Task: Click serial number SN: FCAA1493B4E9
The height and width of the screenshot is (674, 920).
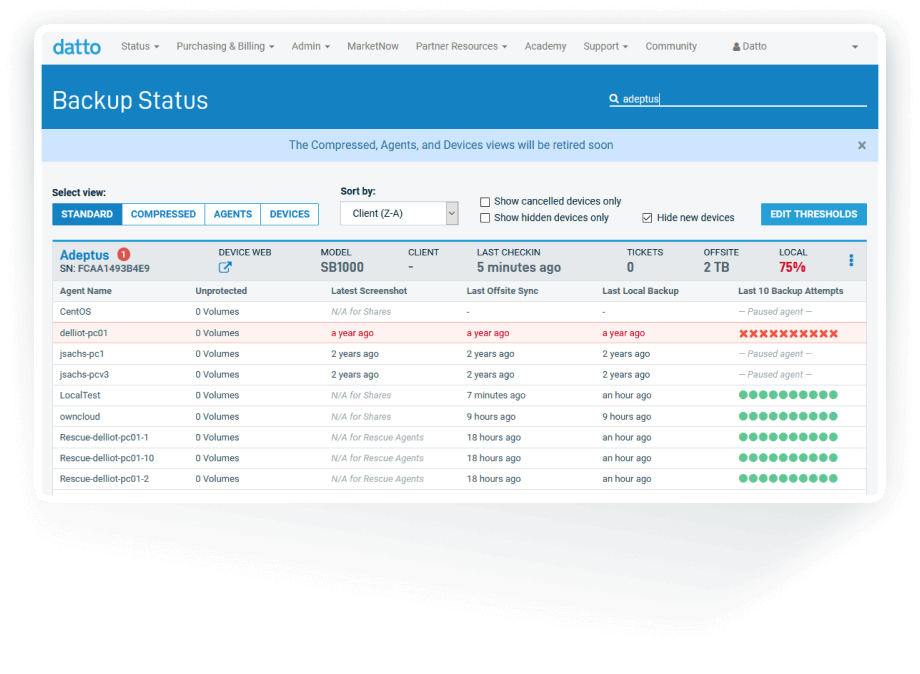Action: pyautogui.click(x=104, y=269)
